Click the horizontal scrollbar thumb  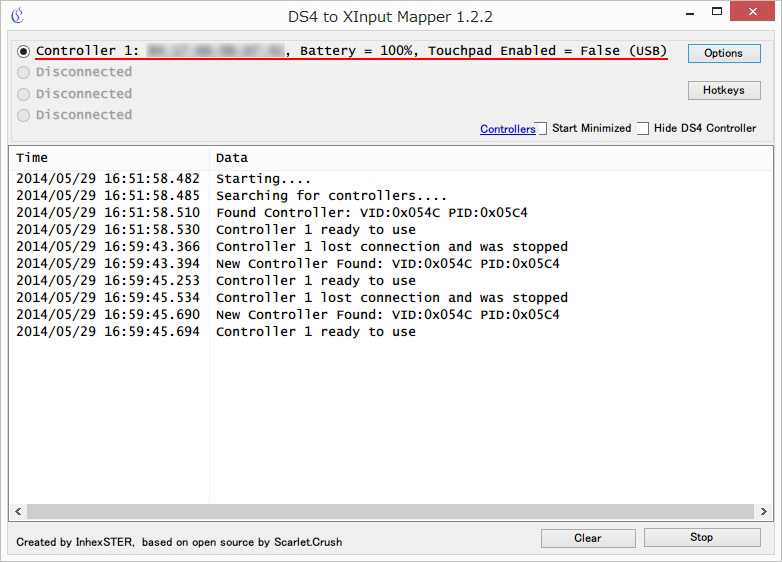click(x=390, y=511)
